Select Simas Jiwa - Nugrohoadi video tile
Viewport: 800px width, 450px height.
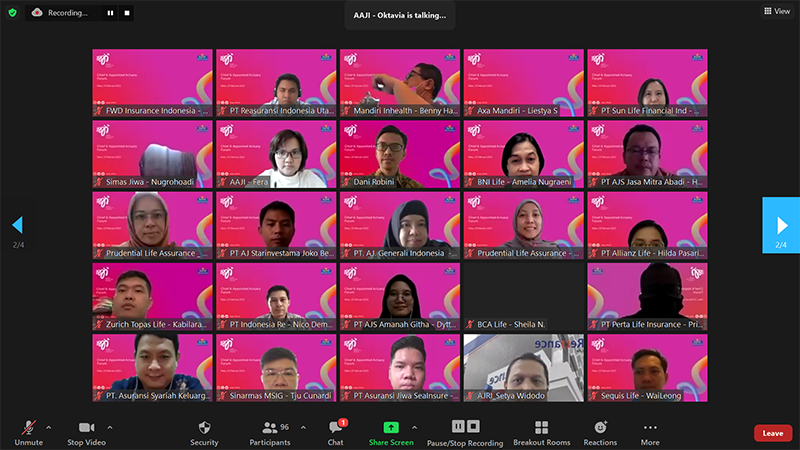coord(153,154)
